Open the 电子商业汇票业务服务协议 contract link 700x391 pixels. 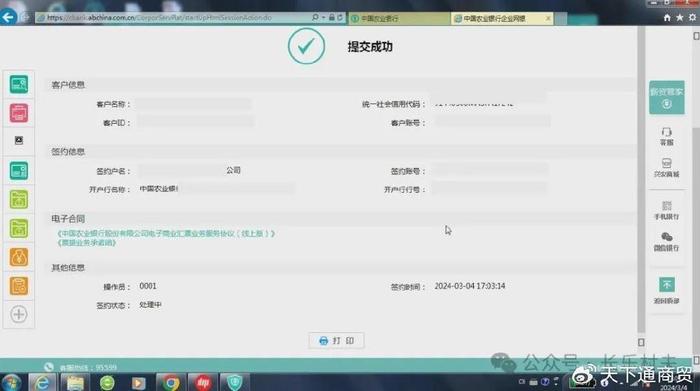click(166, 233)
